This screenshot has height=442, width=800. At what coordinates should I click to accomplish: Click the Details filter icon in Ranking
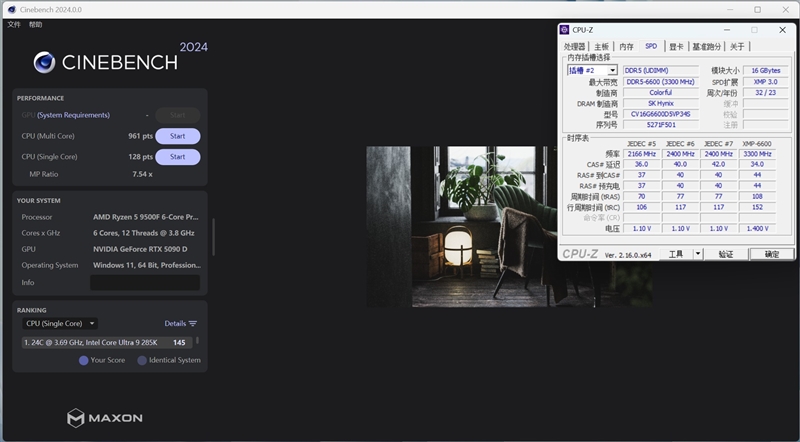click(193, 324)
